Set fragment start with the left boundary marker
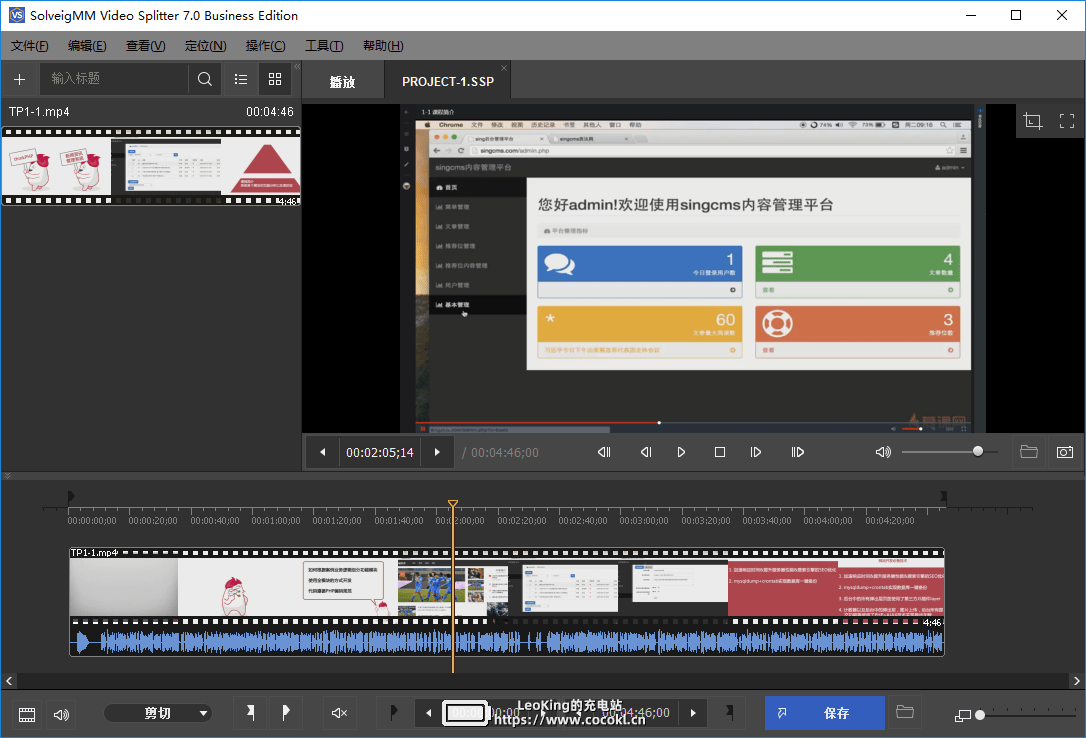This screenshot has width=1086, height=738. pyautogui.click(x=393, y=712)
